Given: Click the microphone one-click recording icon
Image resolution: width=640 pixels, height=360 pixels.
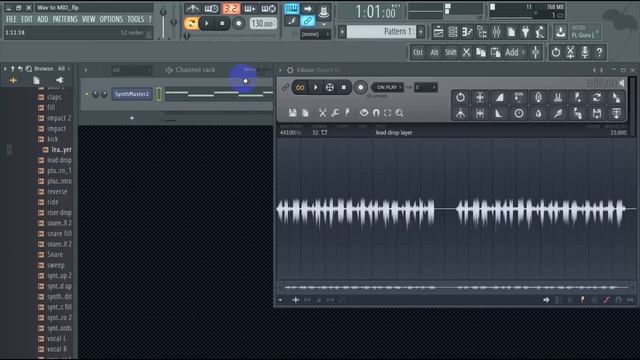Looking at the screenshot, I should [x=584, y=52].
